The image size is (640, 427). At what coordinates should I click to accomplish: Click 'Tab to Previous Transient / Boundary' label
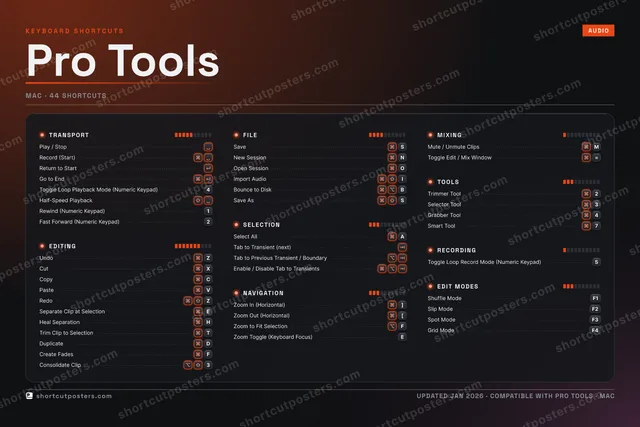[x=280, y=258]
